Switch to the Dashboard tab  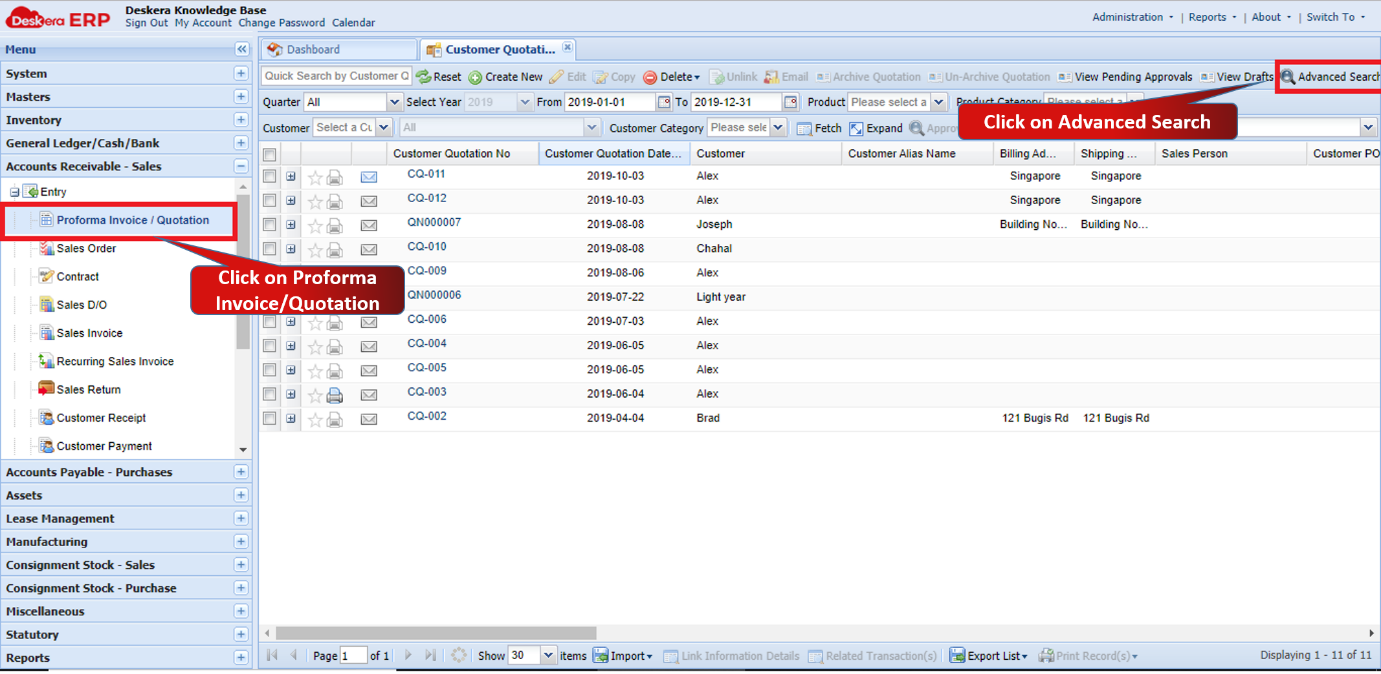pos(338,49)
